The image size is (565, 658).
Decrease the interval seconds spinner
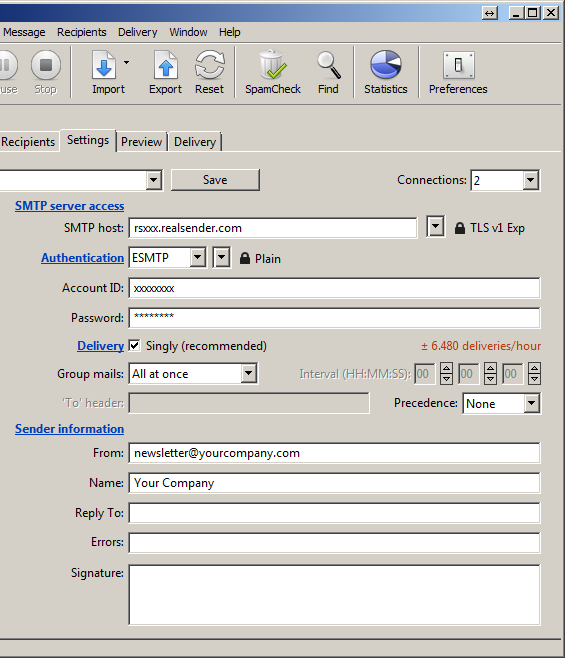click(x=534, y=379)
